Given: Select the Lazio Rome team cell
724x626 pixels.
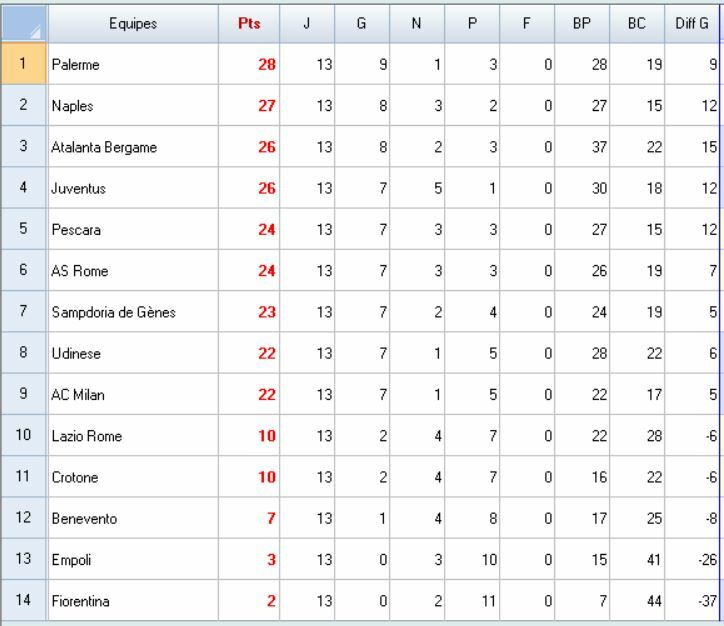Looking at the screenshot, I should pyautogui.click(x=133, y=437).
